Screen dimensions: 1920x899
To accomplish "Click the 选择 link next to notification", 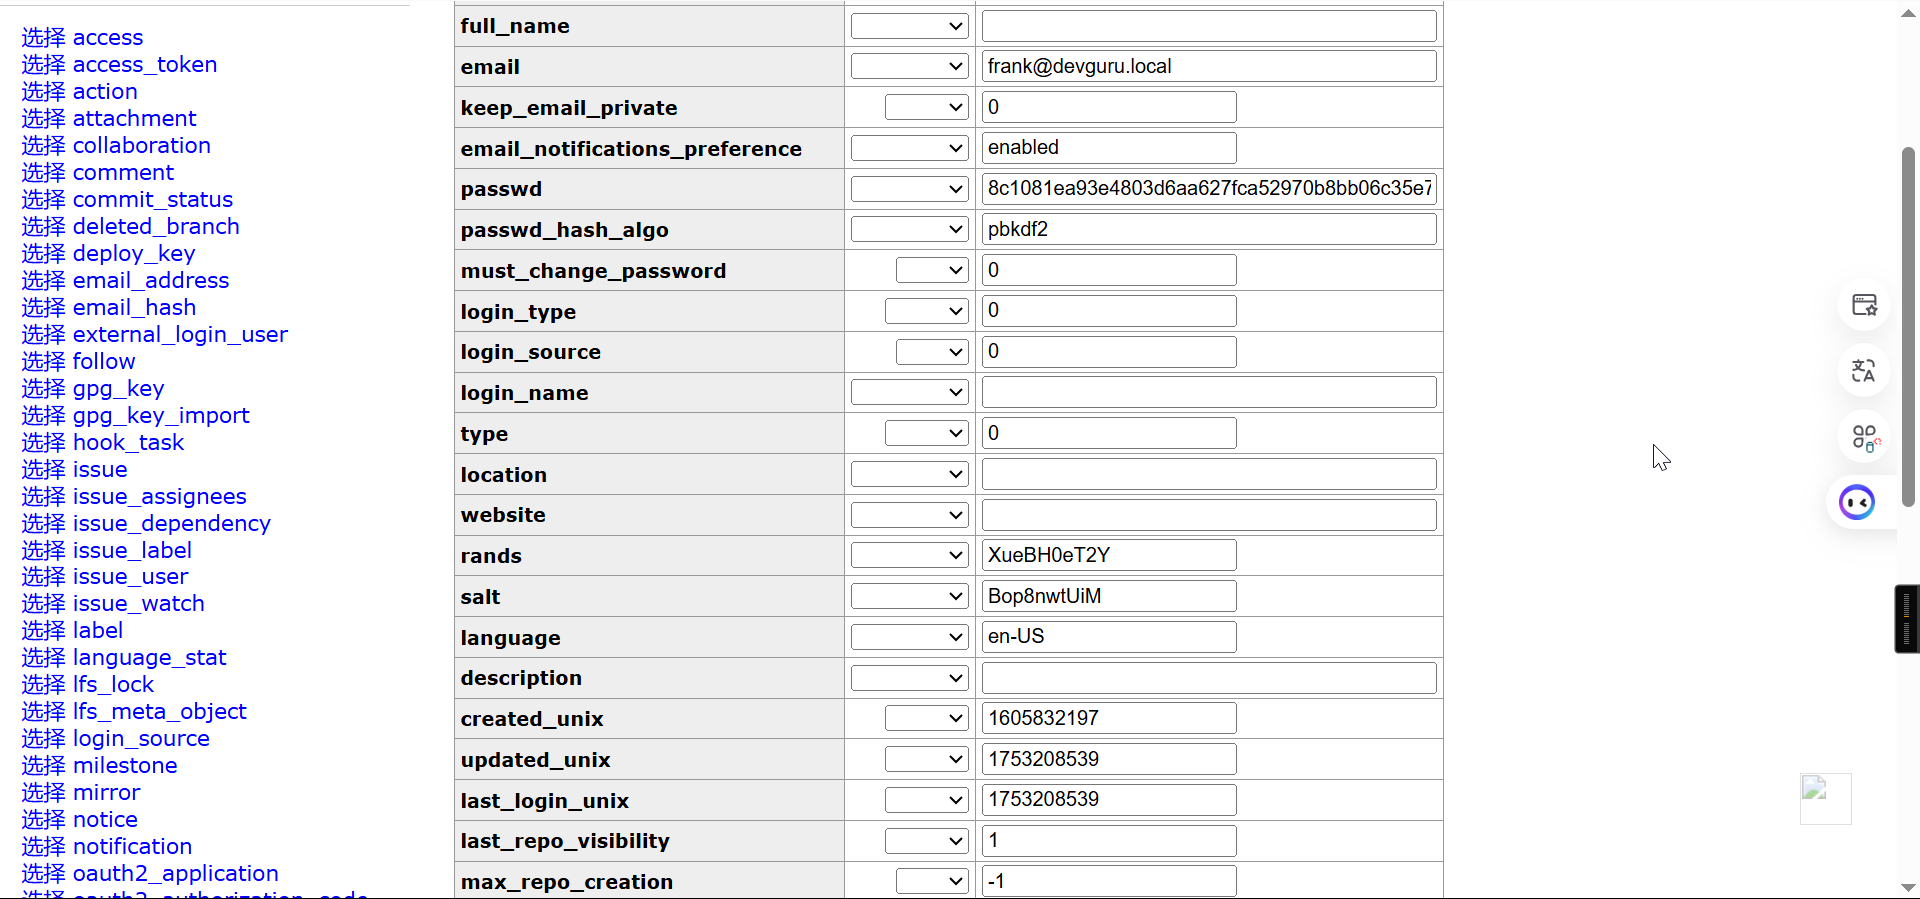I will (43, 847).
